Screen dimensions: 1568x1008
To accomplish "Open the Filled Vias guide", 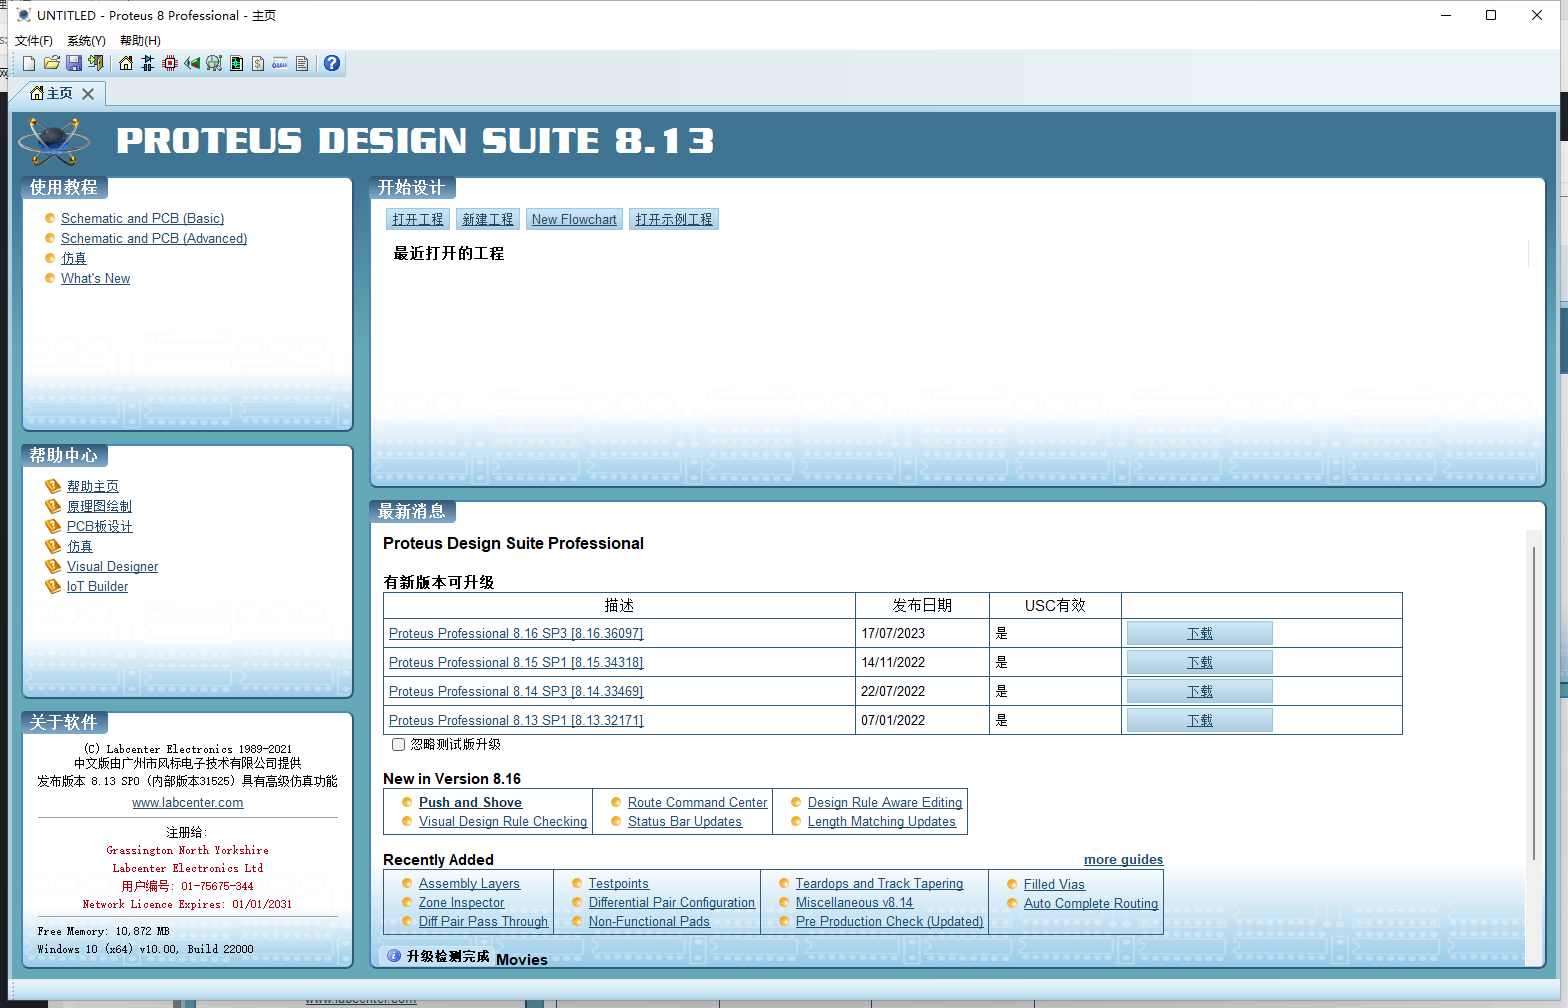I will [x=1054, y=884].
